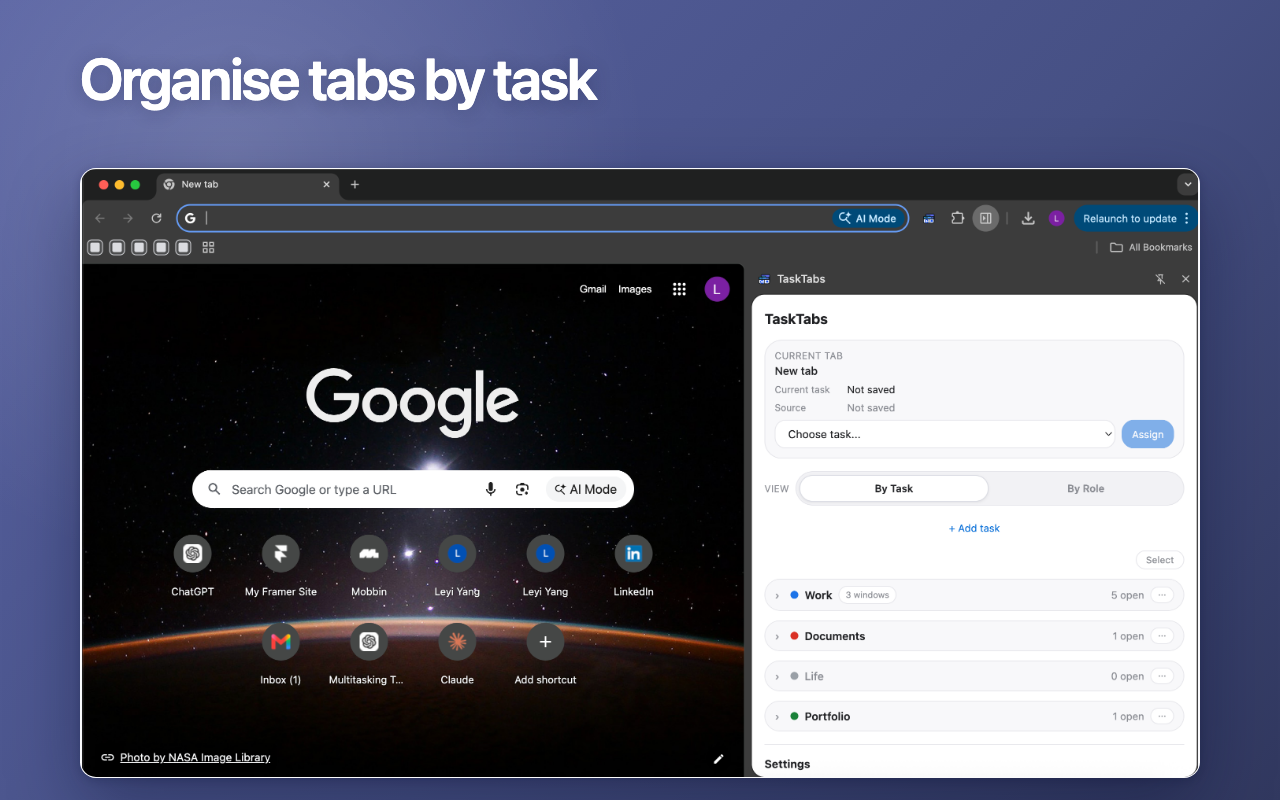Image resolution: width=1280 pixels, height=800 pixels.
Task: Open the Gmail link
Action: (593, 289)
